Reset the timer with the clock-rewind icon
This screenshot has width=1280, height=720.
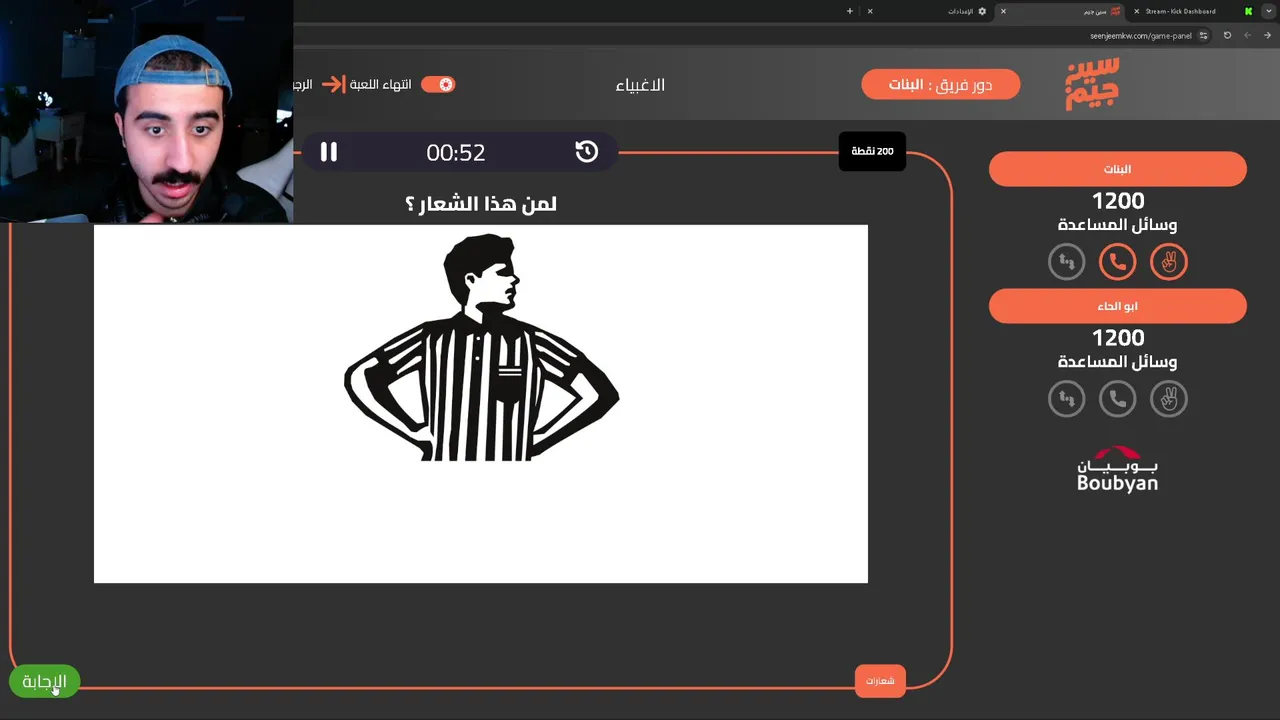pyautogui.click(x=587, y=152)
